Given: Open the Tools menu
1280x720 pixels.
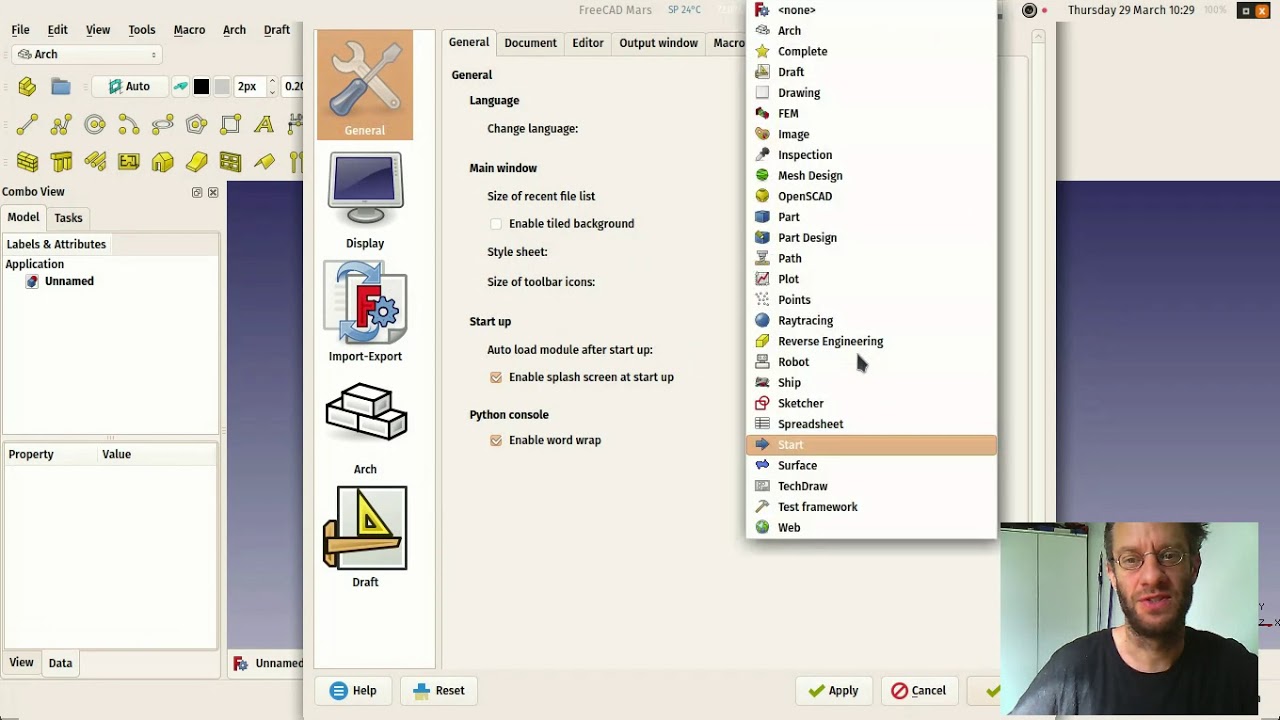Looking at the screenshot, I should tap(141, 30).
